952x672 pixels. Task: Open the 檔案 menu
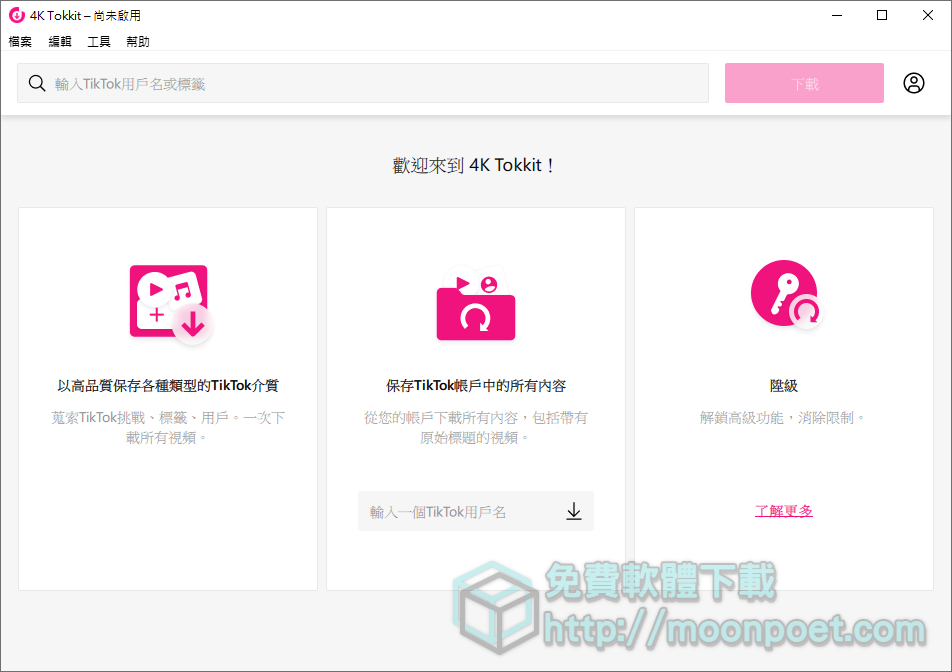click(x=20, y=42)
